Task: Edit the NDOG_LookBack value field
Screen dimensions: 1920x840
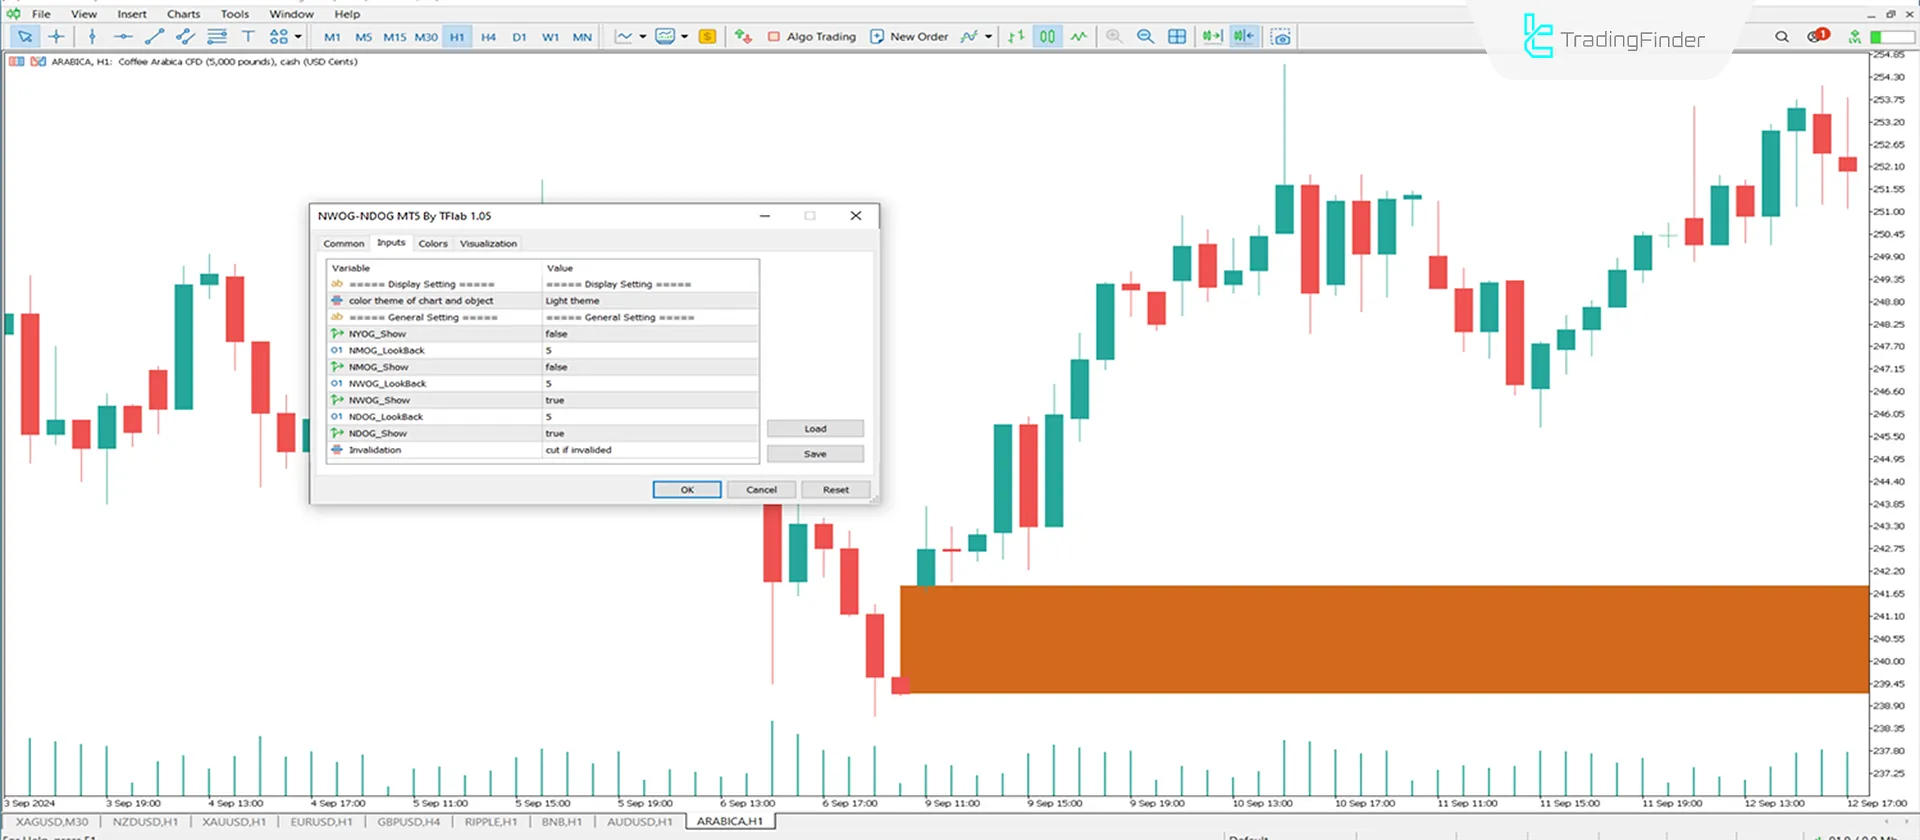Action: [650, 417]
